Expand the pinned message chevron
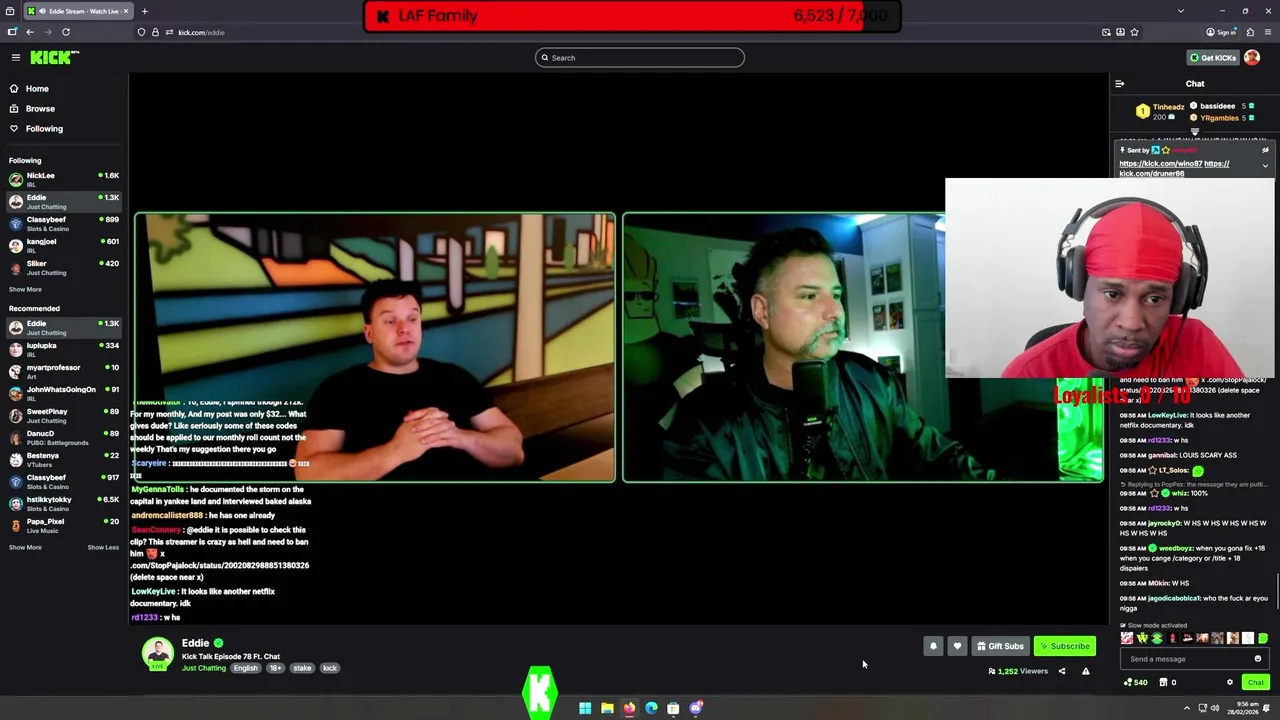 pyautogui.click(x=1265, y=166)
